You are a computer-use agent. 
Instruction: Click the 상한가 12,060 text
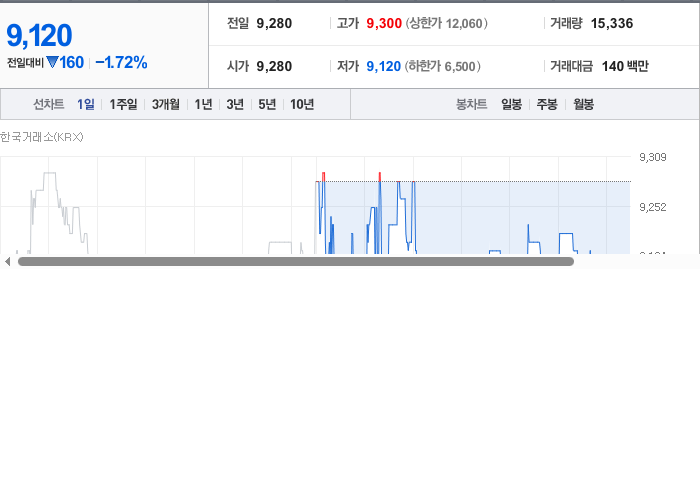[446, 23]
